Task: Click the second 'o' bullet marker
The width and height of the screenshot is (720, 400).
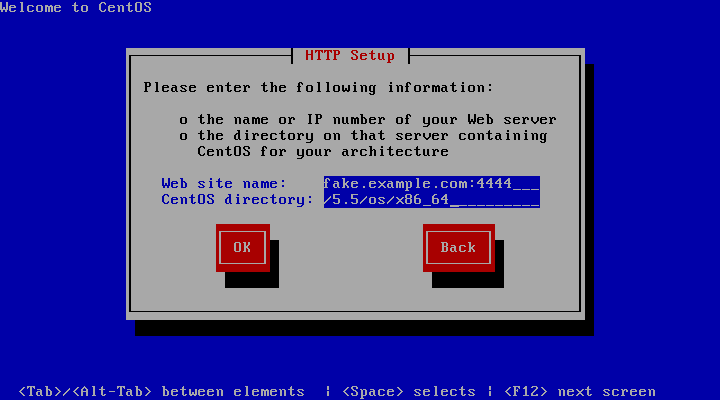Action: pyautogui.click(x=184, y=136)
